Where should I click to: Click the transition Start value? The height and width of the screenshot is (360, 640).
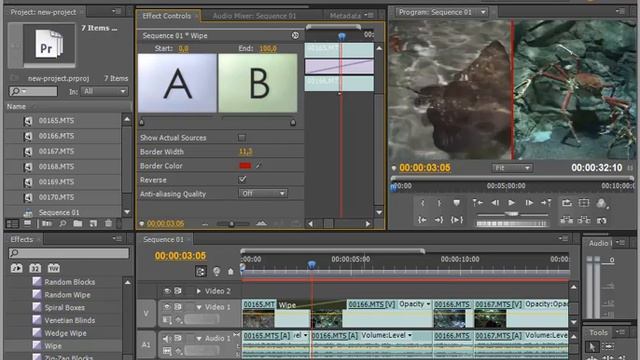point(183,48)
